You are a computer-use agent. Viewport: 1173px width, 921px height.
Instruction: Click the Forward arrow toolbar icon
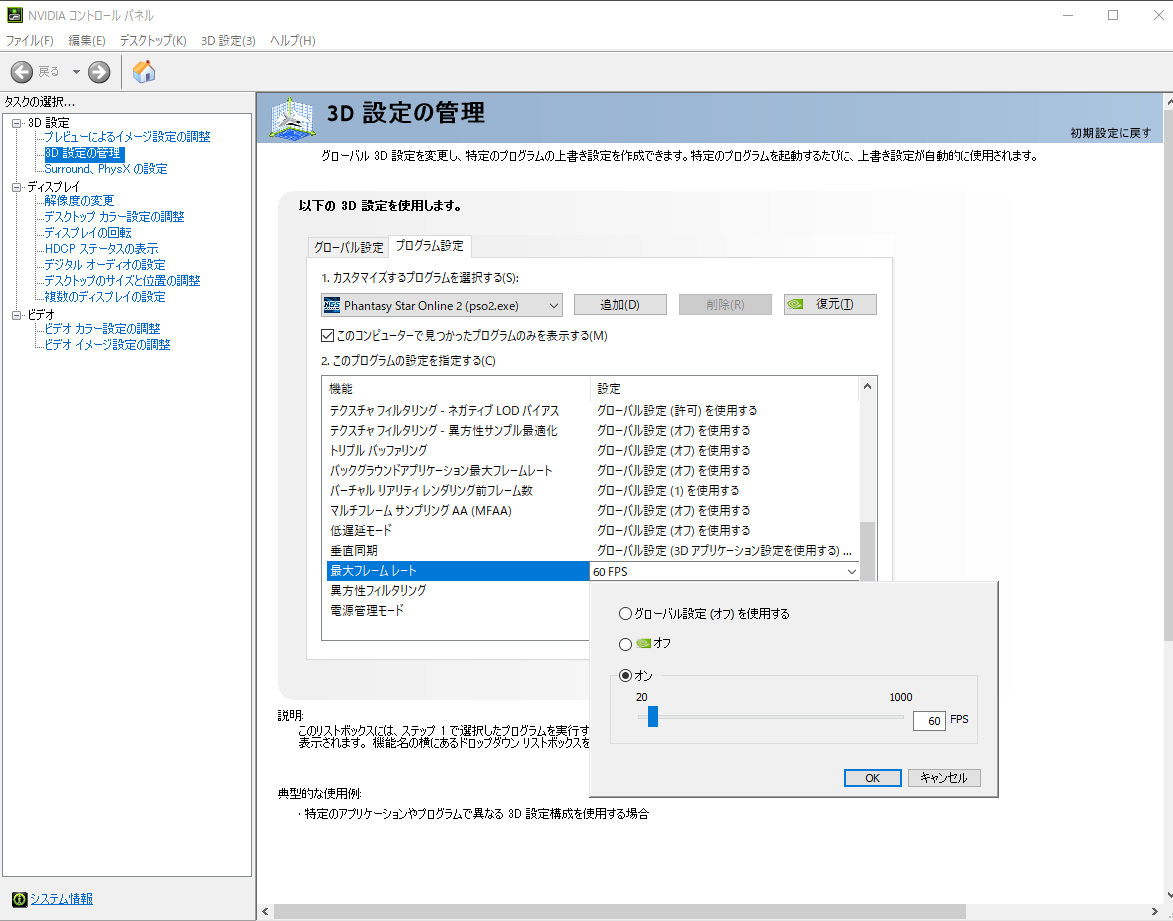[99, 72]
